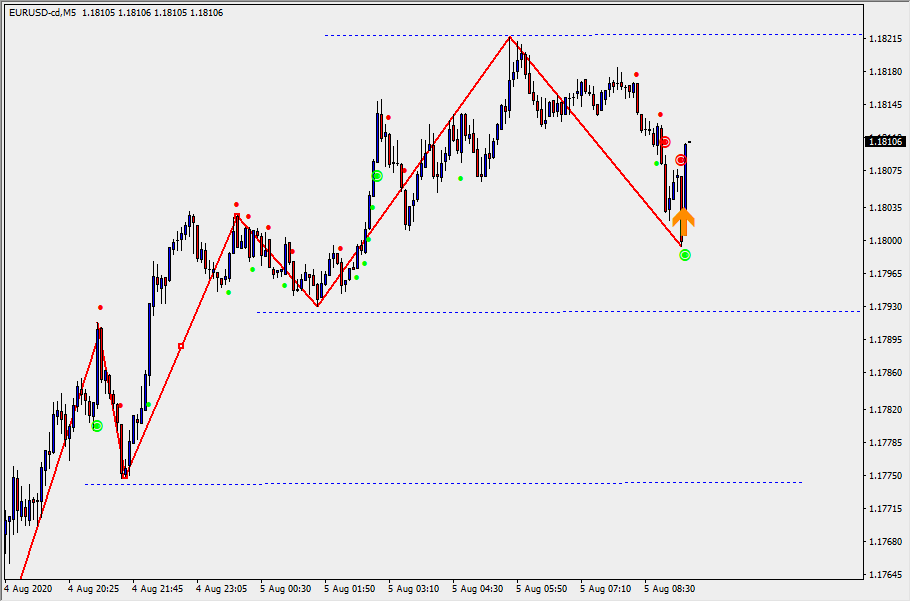911x602 pixels.
Task: Click the 5 Aug 08:30 time label
Action: [670, 589]
